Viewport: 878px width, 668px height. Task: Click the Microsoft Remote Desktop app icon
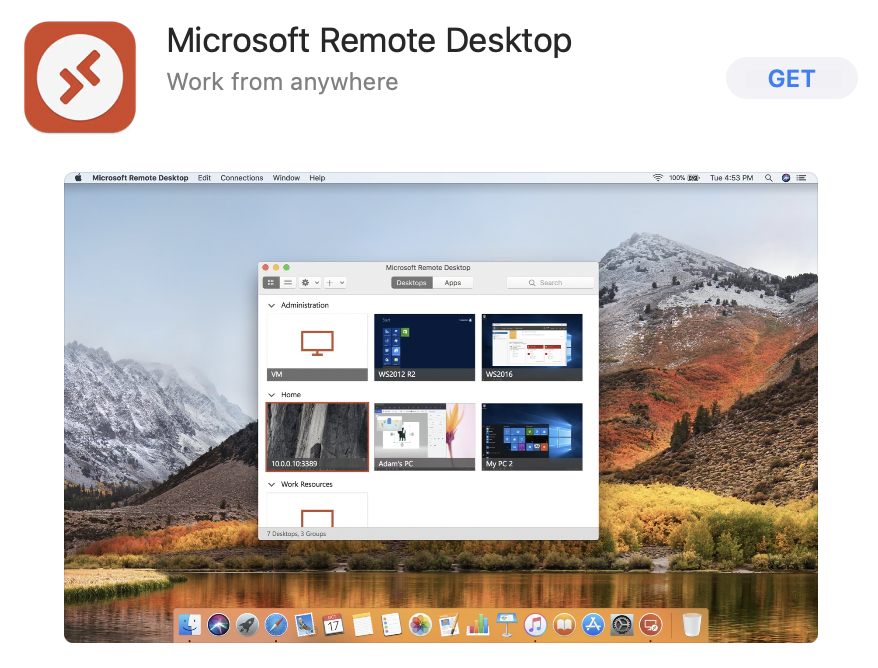pos(79,77)
